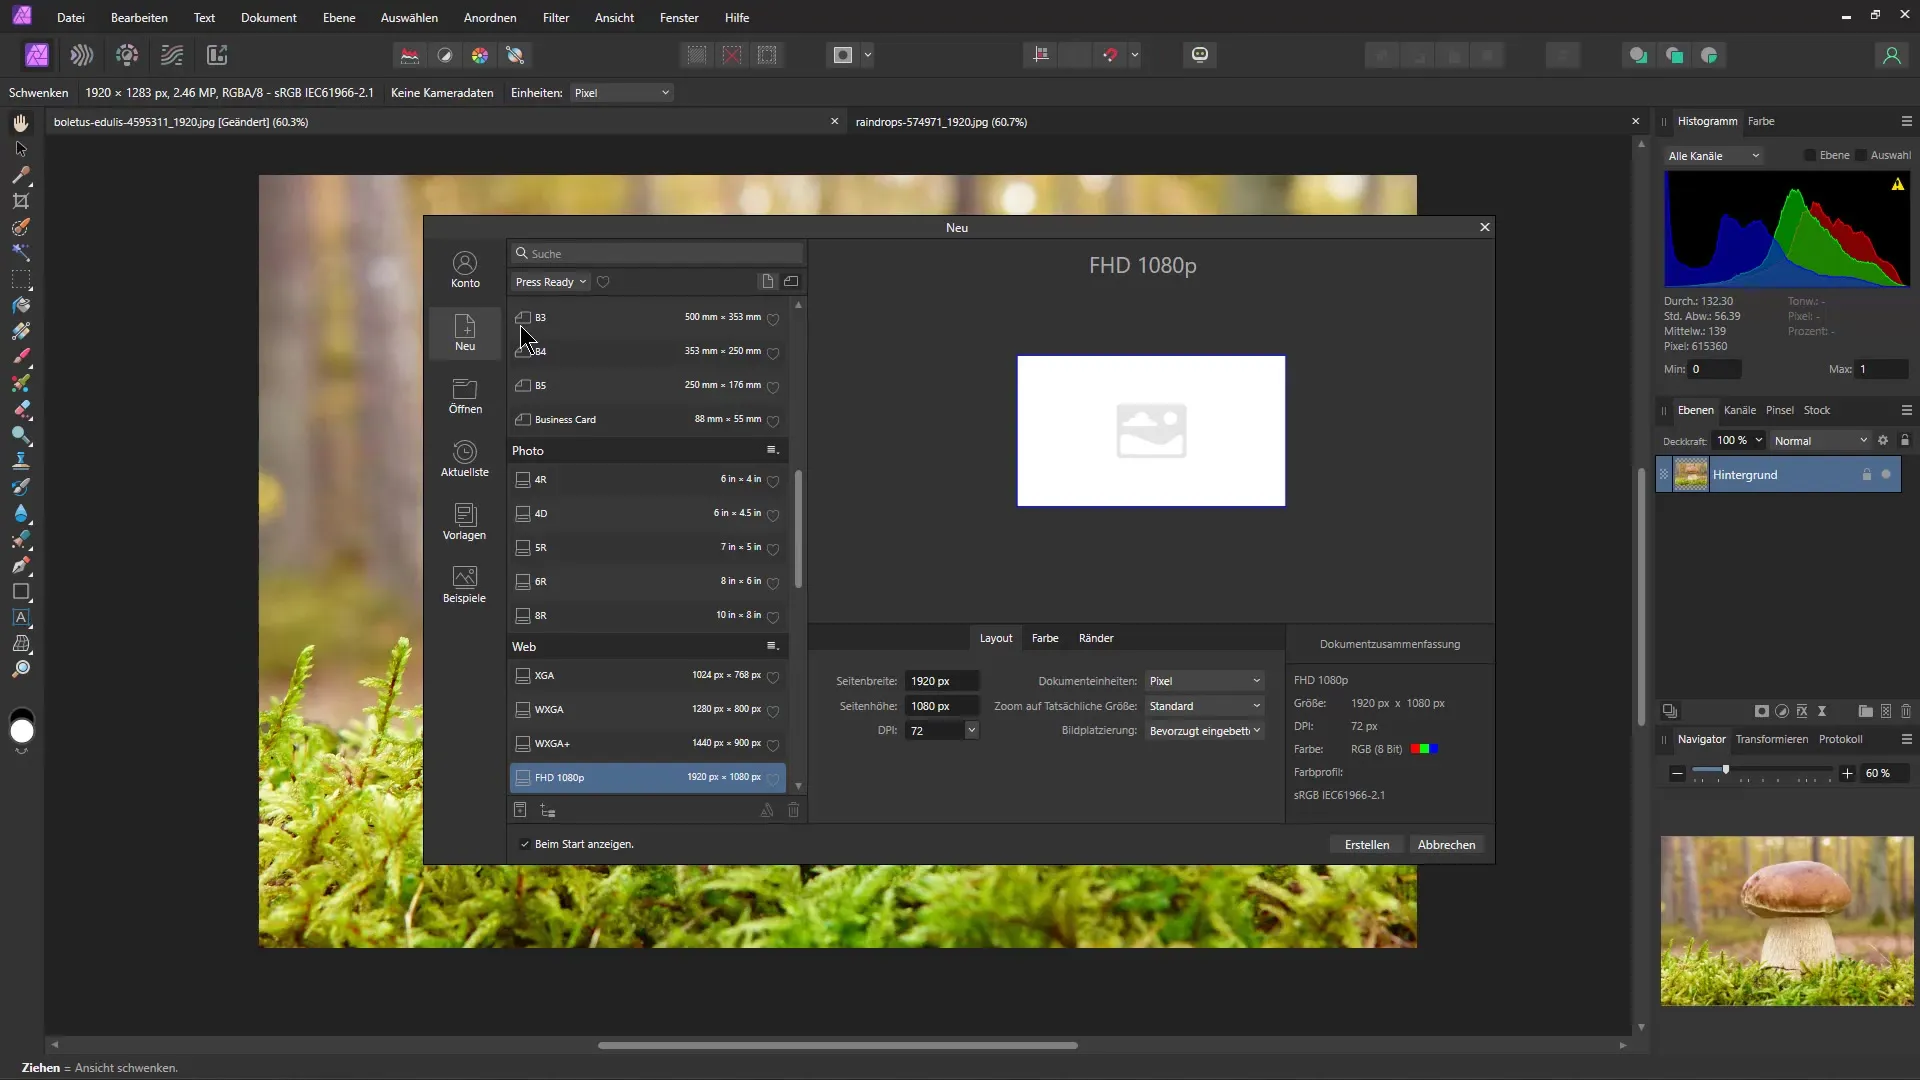Switch to the Kanäle tab
Screen dimensions: 1920x1080
tap(1740, 410)
